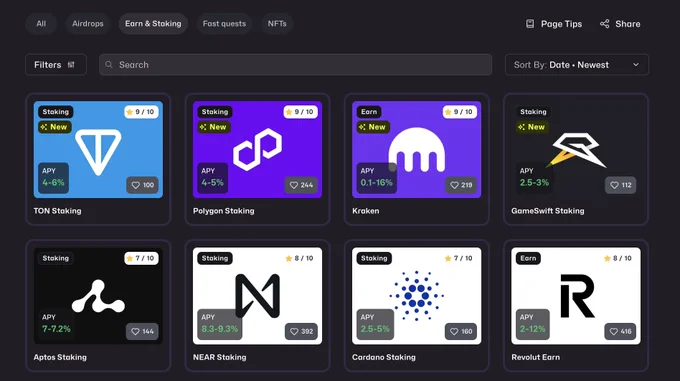Click the APY 7-7.2% label
This screenshot has width=680, height=381.
click(56, 324)
